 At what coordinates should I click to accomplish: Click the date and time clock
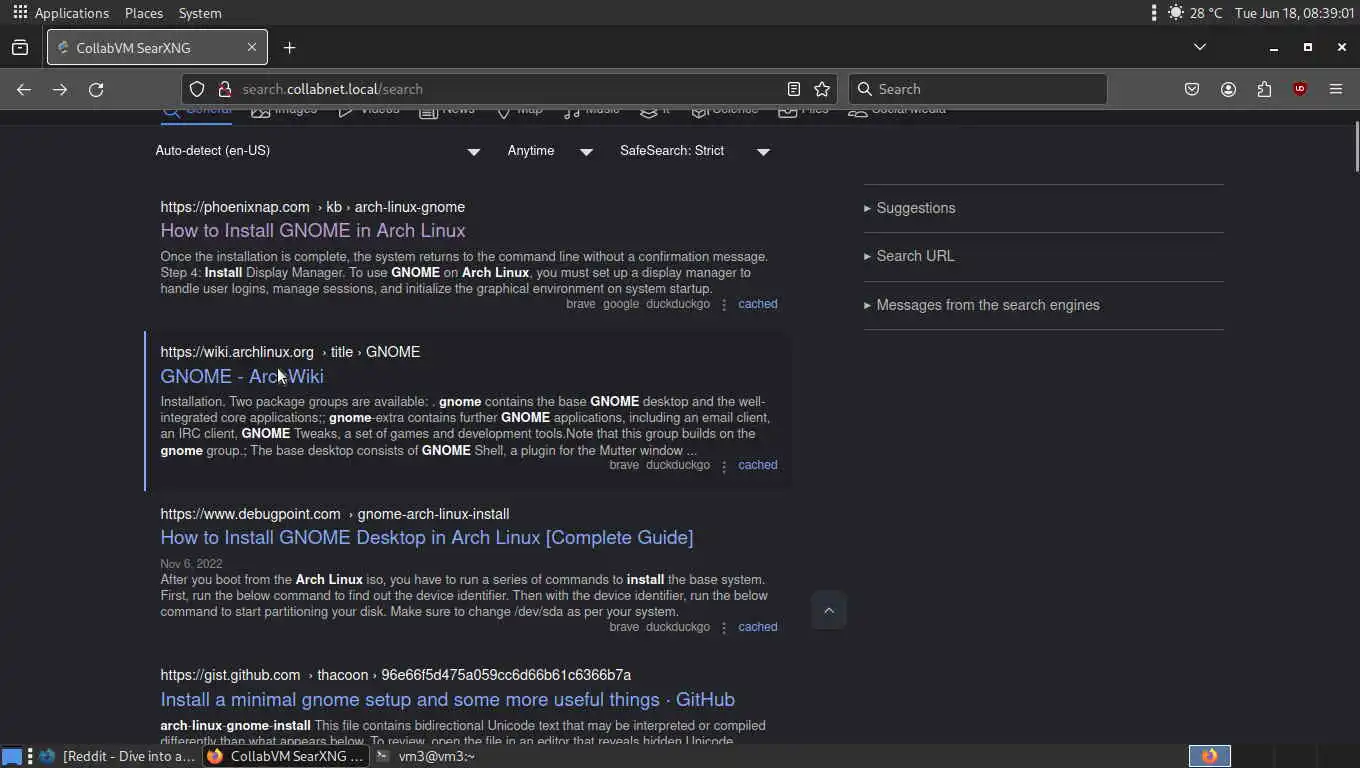1294,13
